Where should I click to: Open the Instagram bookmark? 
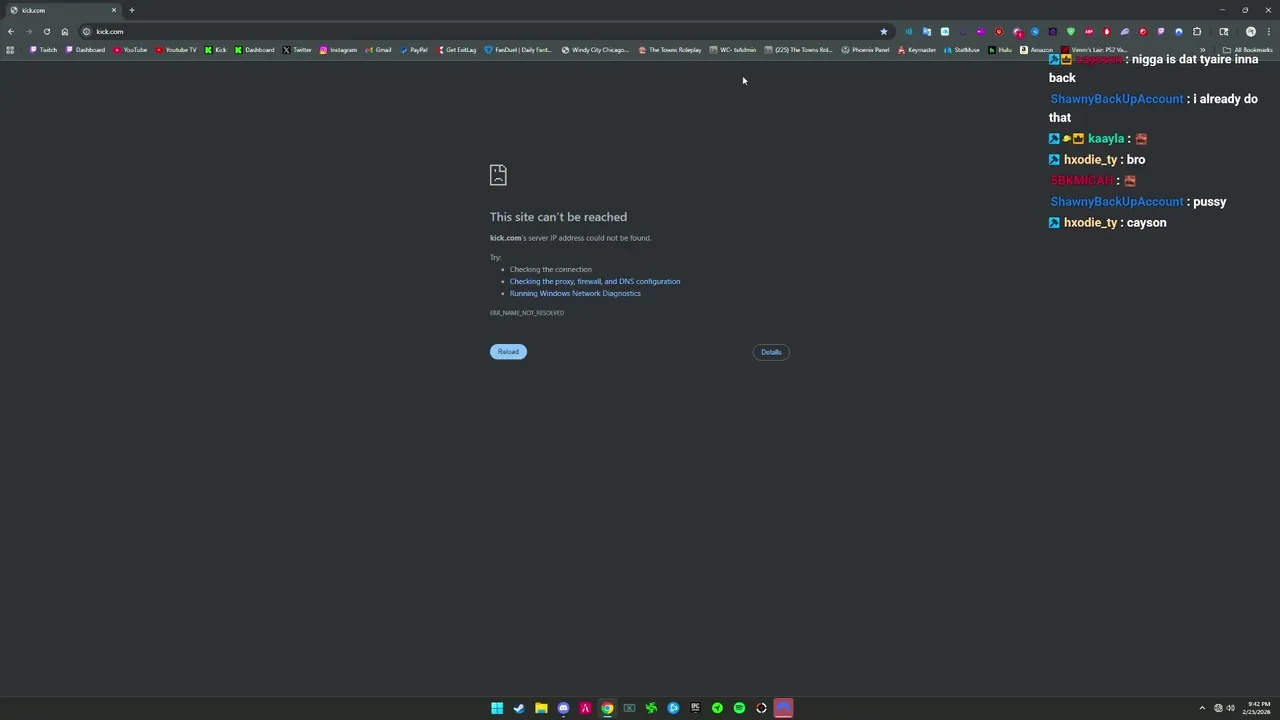click(x=338, y=50)
